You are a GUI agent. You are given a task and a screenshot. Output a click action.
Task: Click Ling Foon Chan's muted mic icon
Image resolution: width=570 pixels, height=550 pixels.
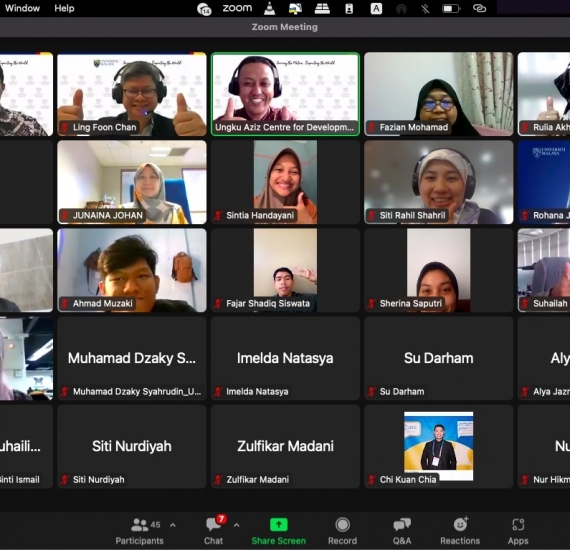coord(65,128)
